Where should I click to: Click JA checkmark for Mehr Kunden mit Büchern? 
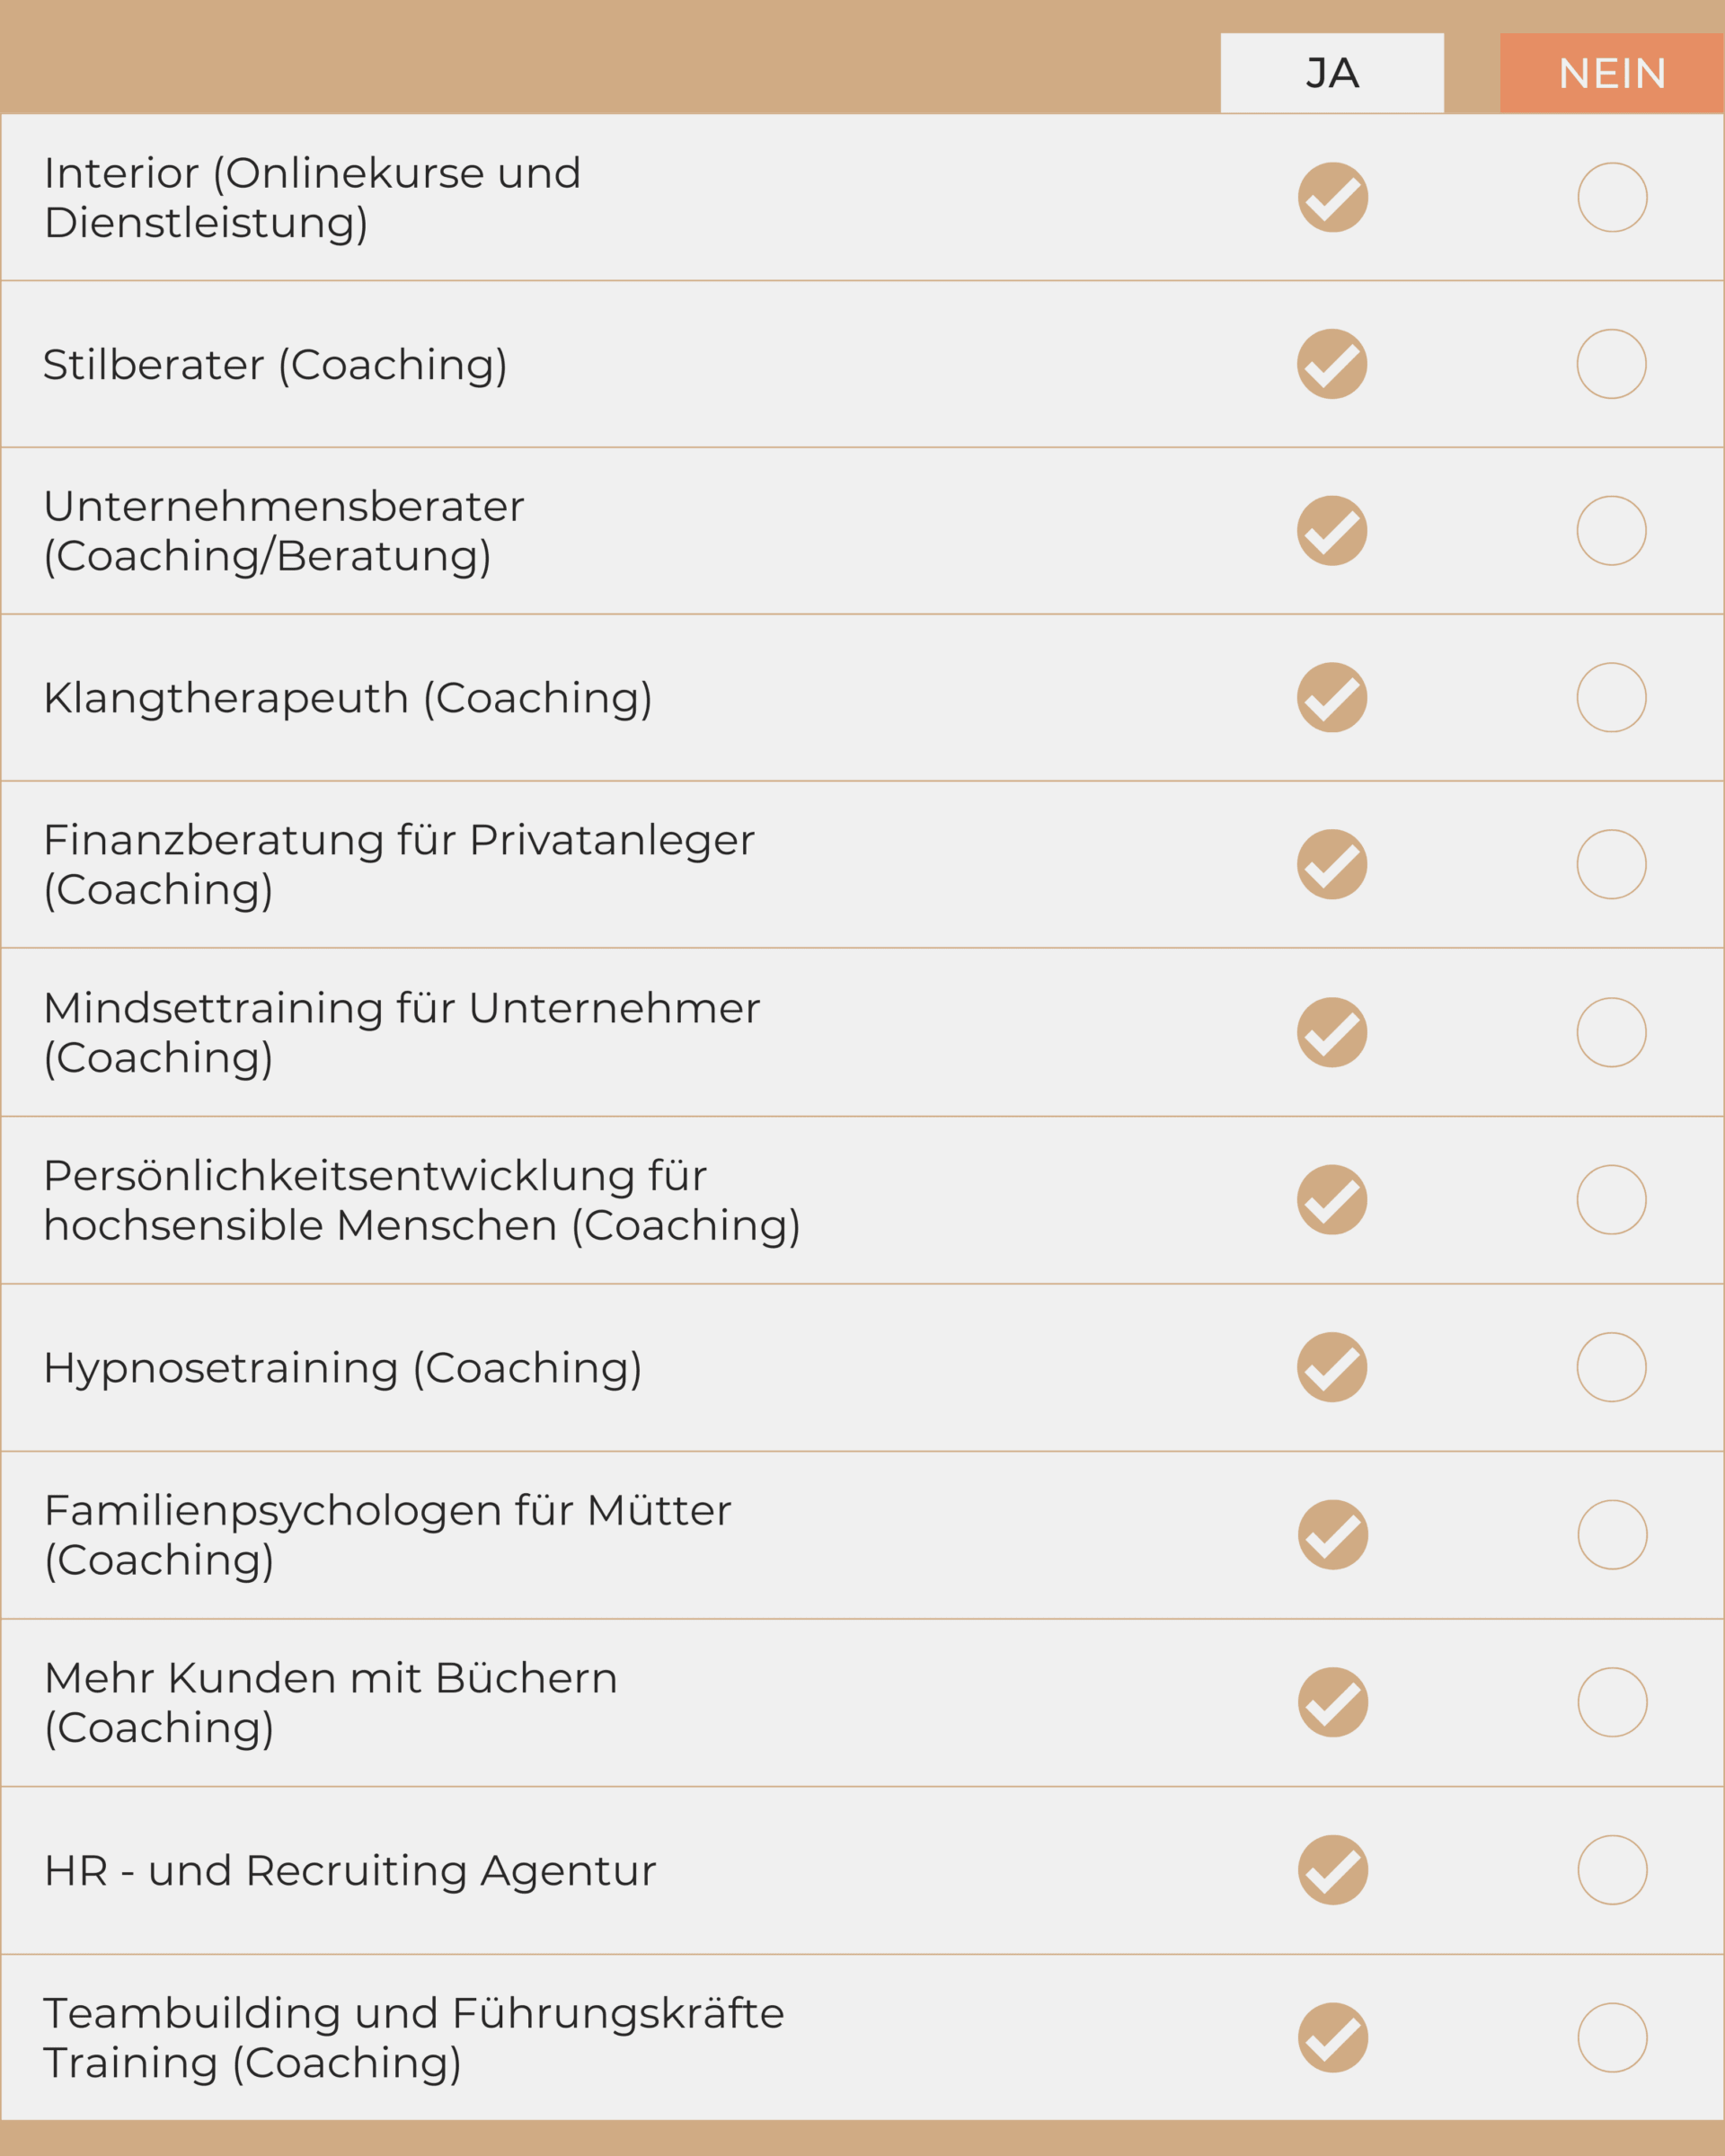(1332, 1702)
